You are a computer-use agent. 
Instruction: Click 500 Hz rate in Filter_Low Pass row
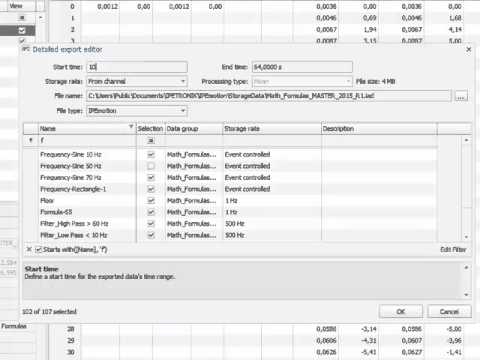point(235,235)
